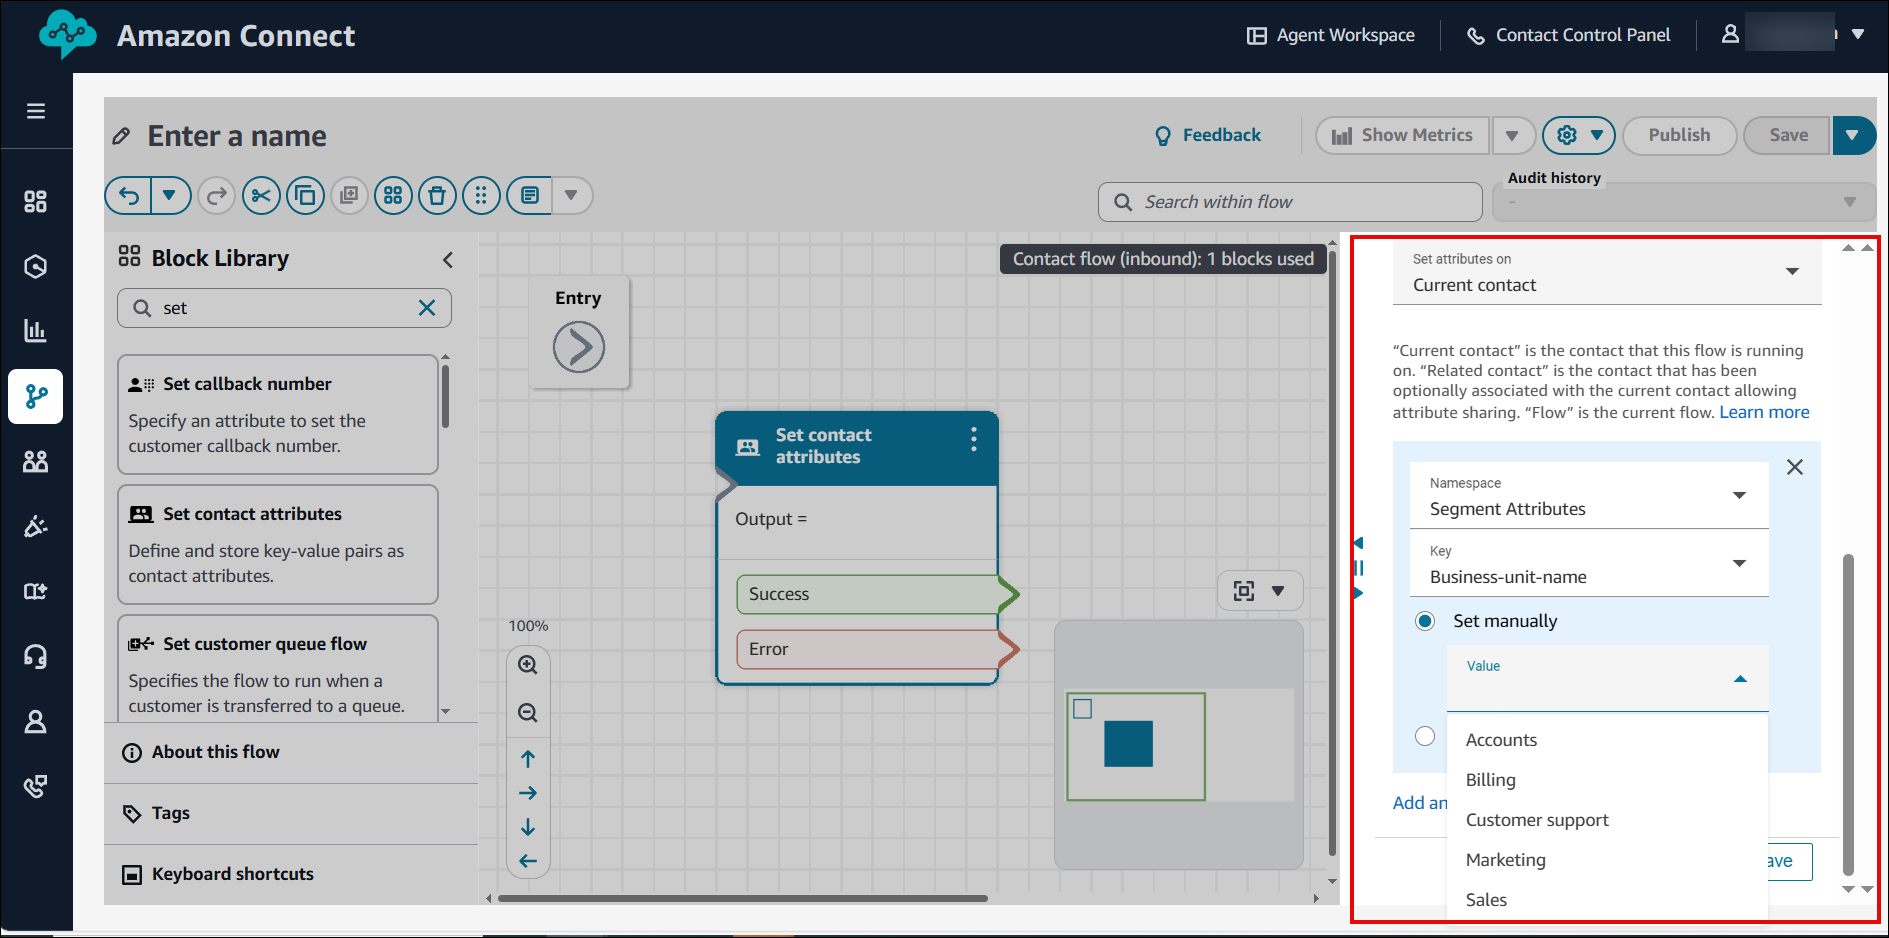
Task: Toggle the minimap checkbox square
Action: click(1082, 709)
